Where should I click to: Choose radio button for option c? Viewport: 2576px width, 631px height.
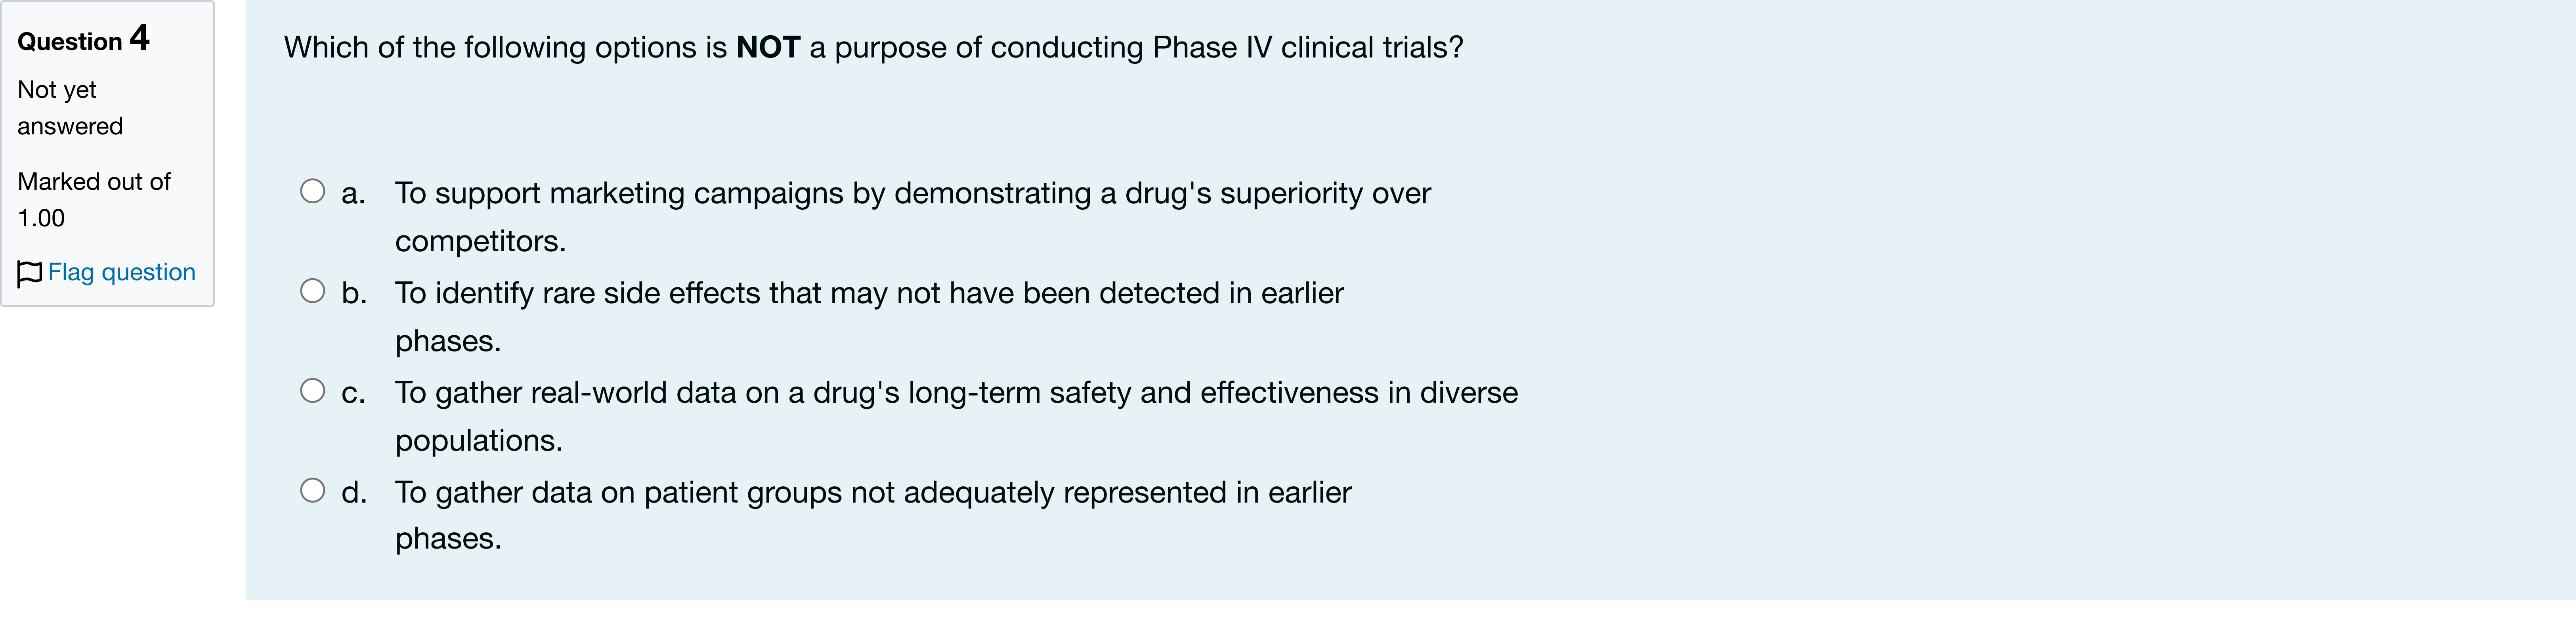pyautogui.click(x=313, y=390)
